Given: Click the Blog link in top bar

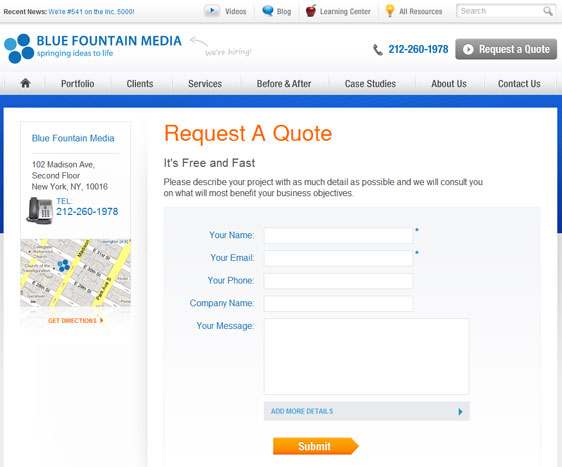Looking at the screenshot, I should click(x=284, y=11).
